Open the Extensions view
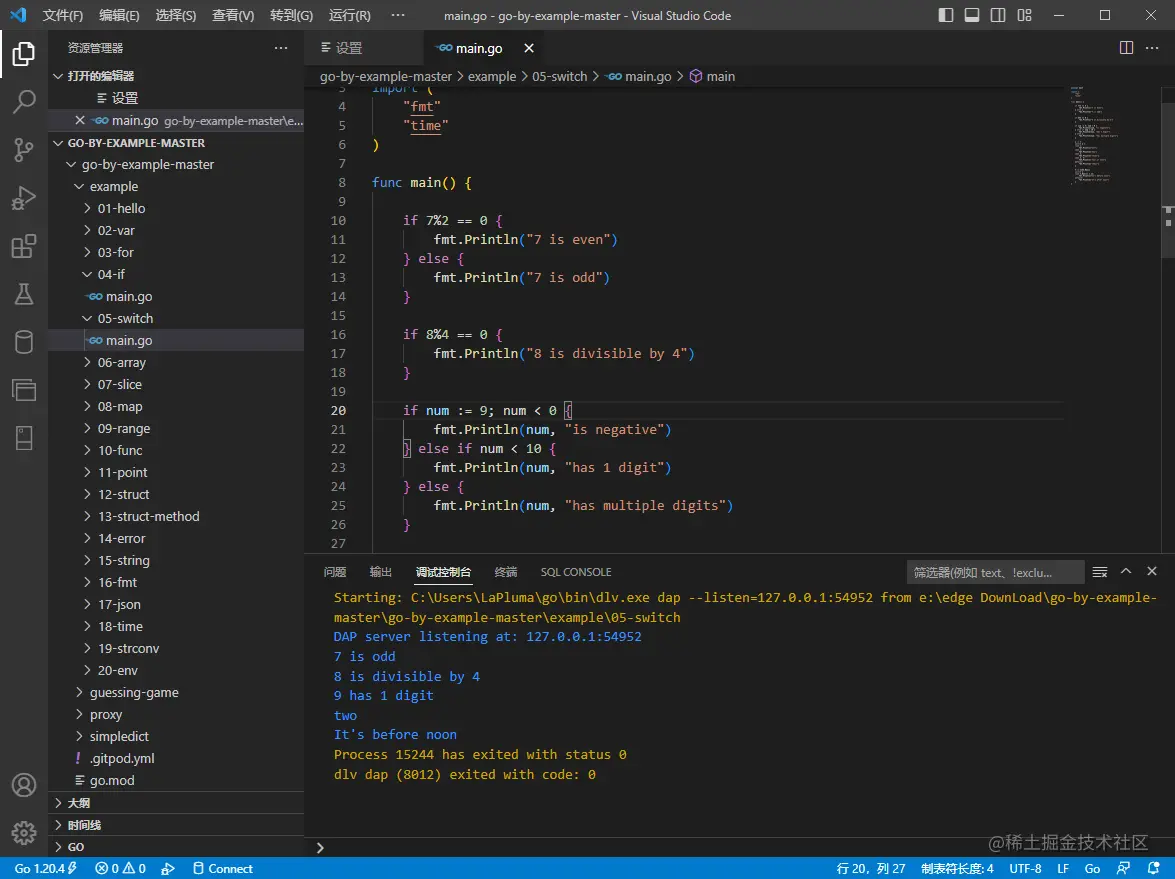This screenshot has height=879, width=1175. pyautogui.click(x=24, y=246)
